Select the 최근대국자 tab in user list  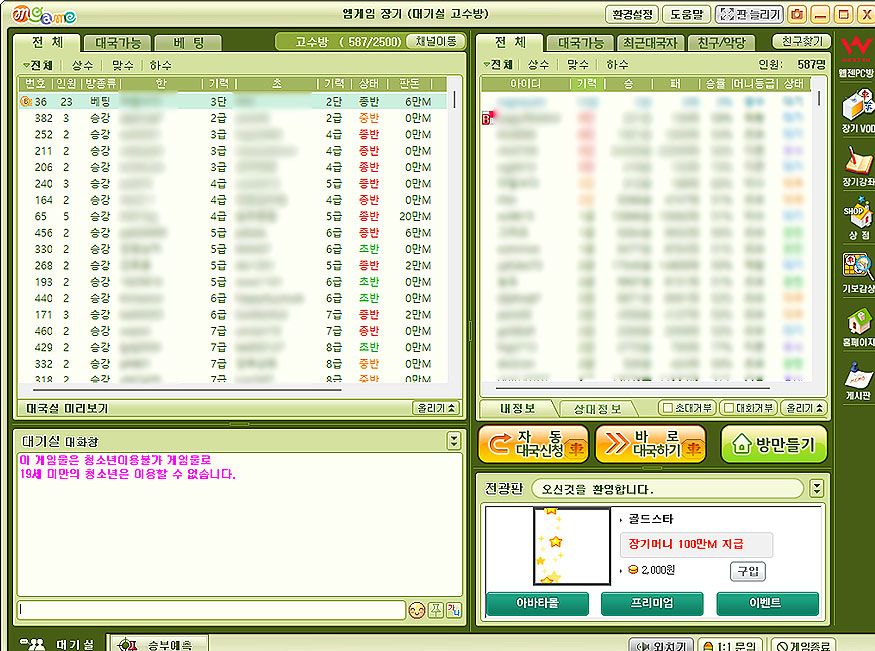tap(650, 43)
